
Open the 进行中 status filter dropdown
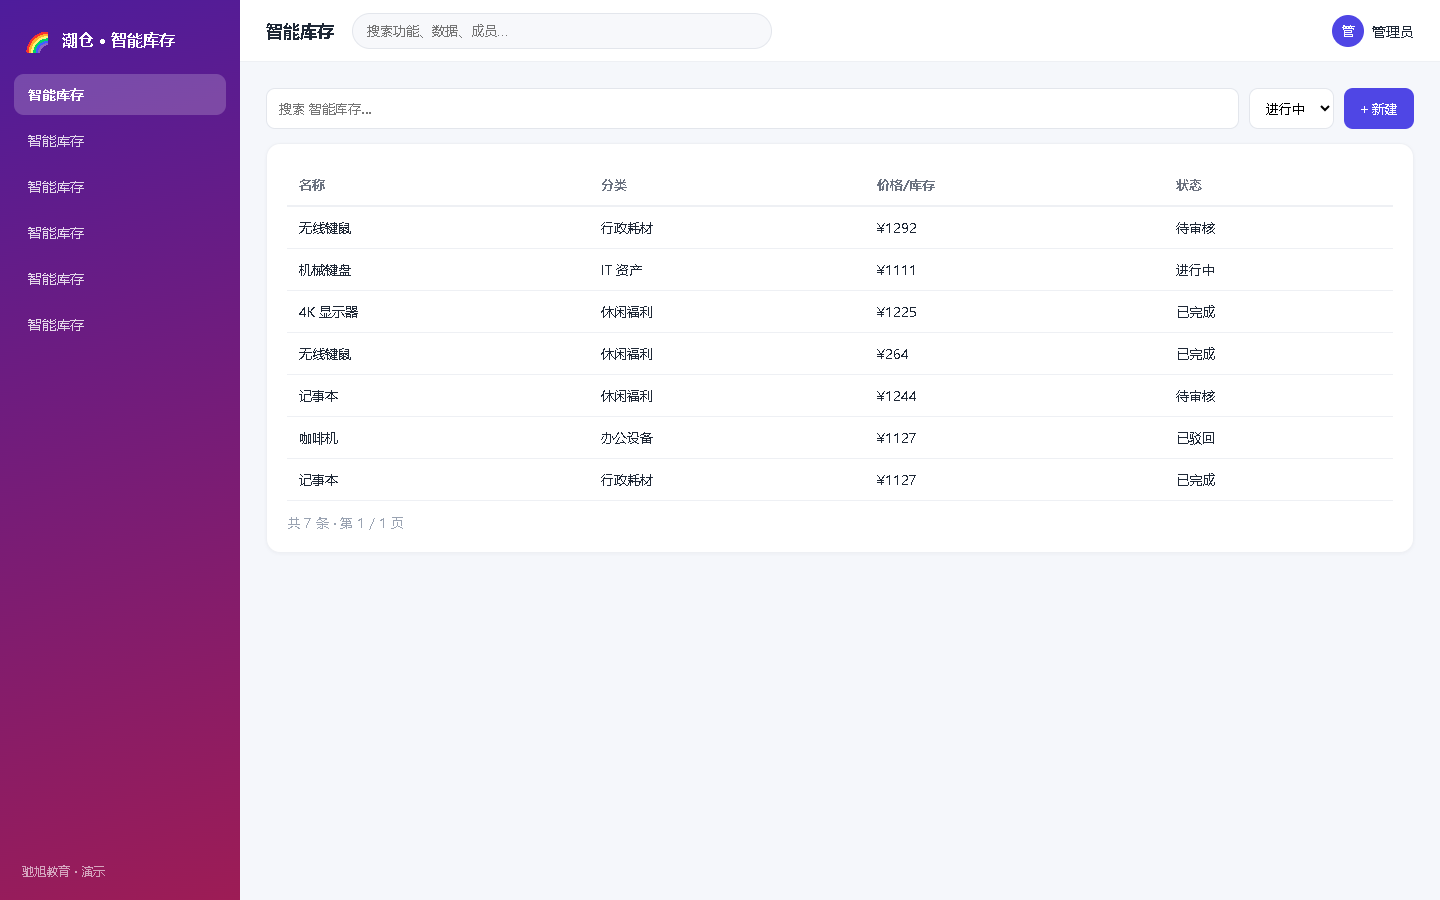(x=1291, y=109)
